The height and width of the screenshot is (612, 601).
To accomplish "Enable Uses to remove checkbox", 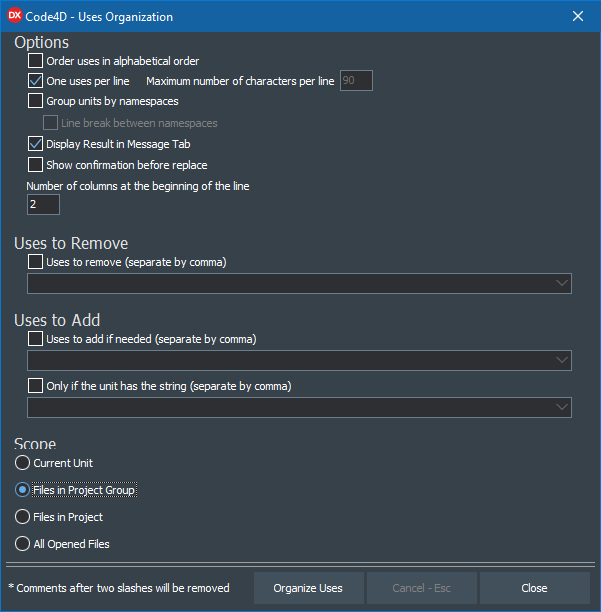I will coord(36,262).
